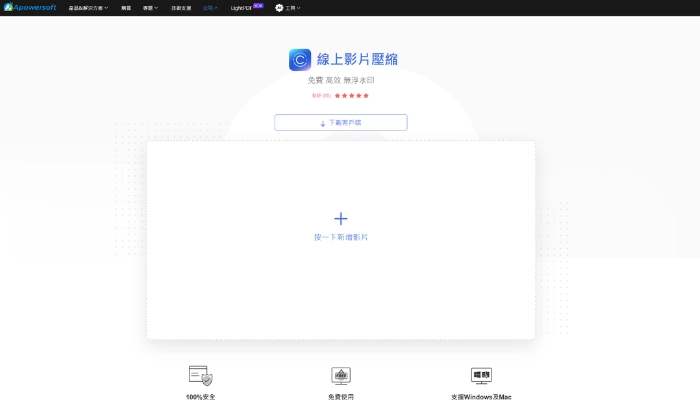Click the 免費使用 monitor icon

[341, 375]
